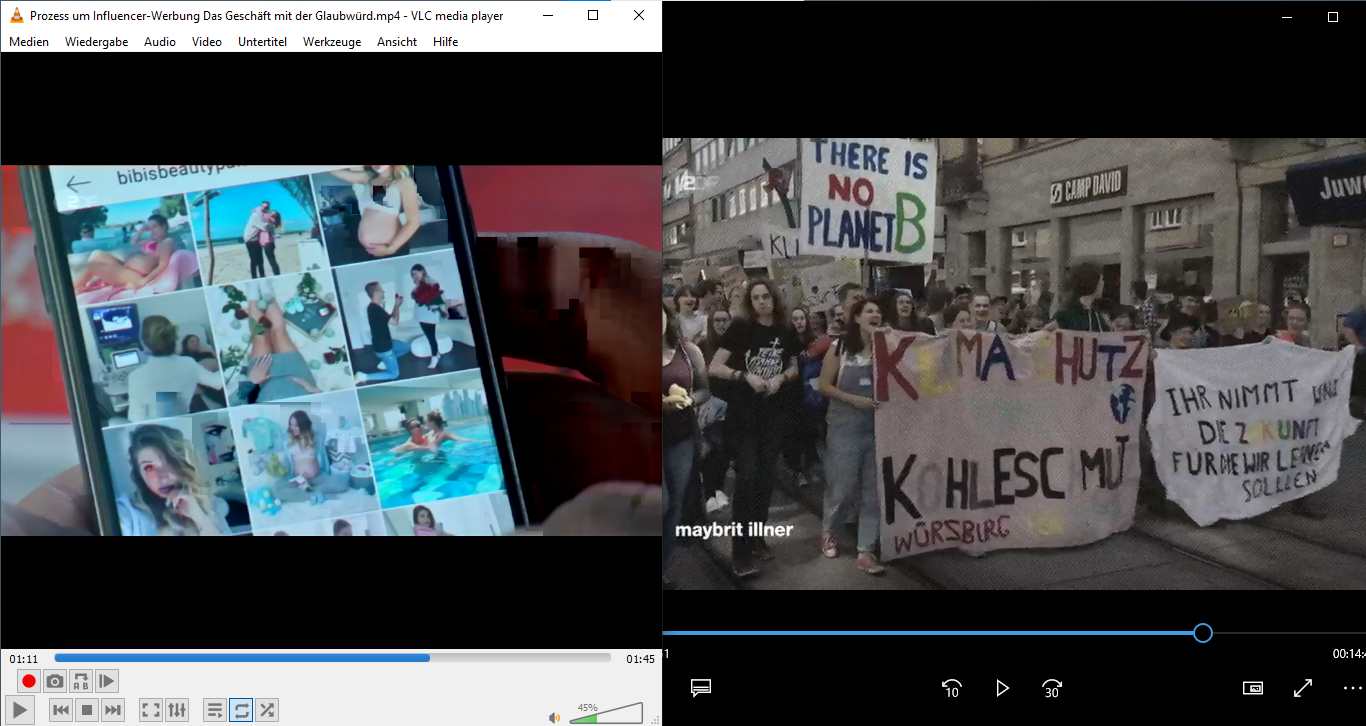Toggle shuffle random playback
1366x726 pixels.
pyautogui.click(x=267, y=710)
